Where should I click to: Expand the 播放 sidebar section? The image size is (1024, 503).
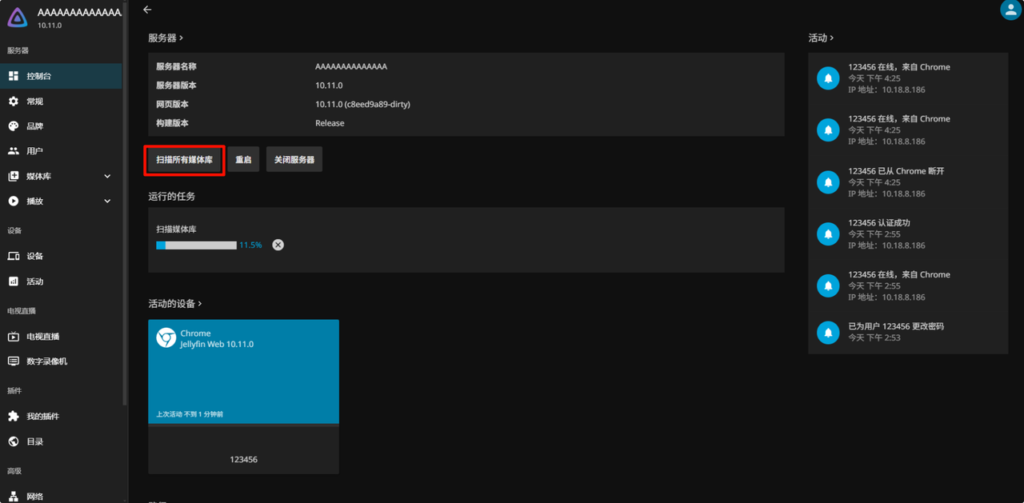coord(107,201)
